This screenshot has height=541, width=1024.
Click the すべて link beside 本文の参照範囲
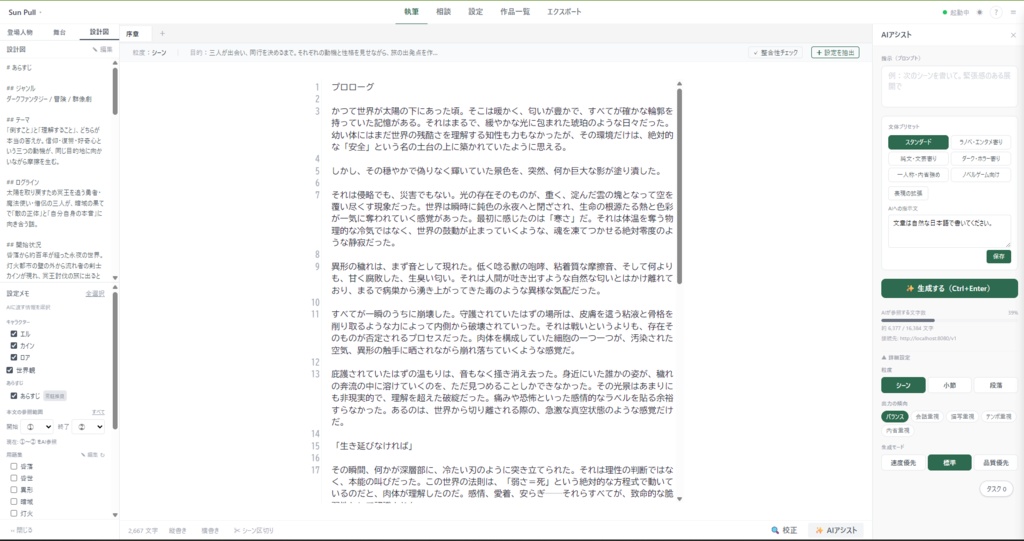coord(98,412)
